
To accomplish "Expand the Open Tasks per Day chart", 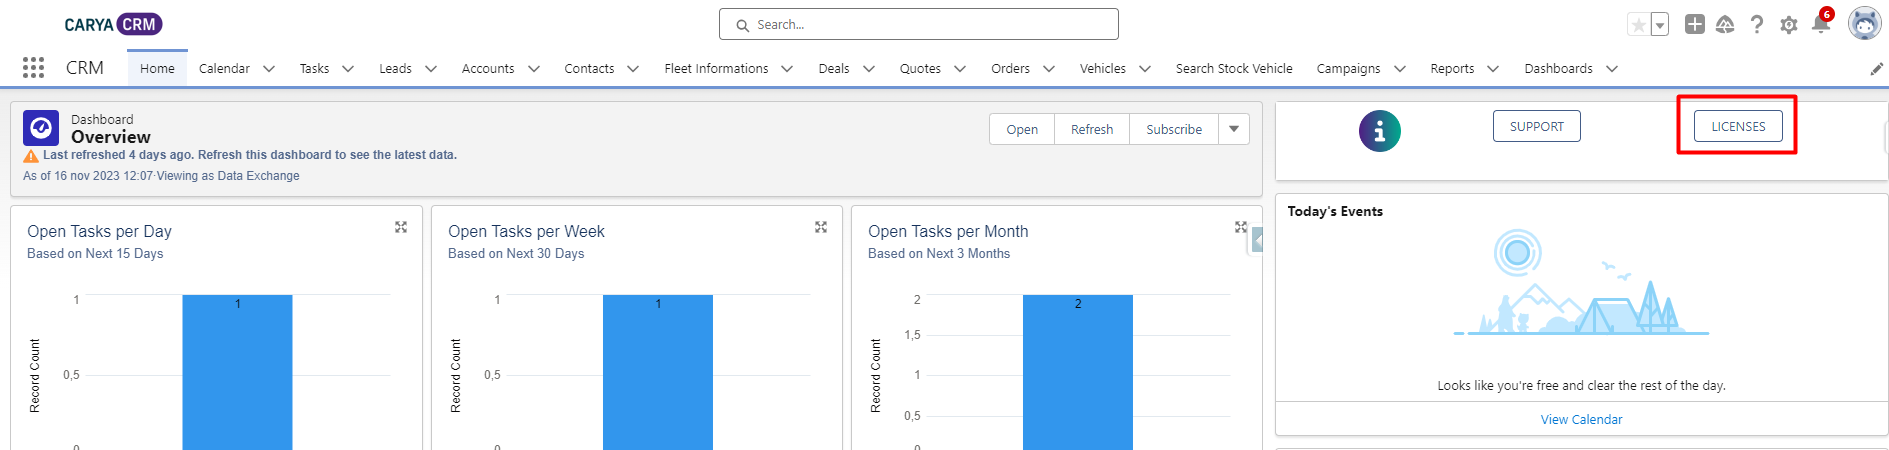I will coord(401,228).
